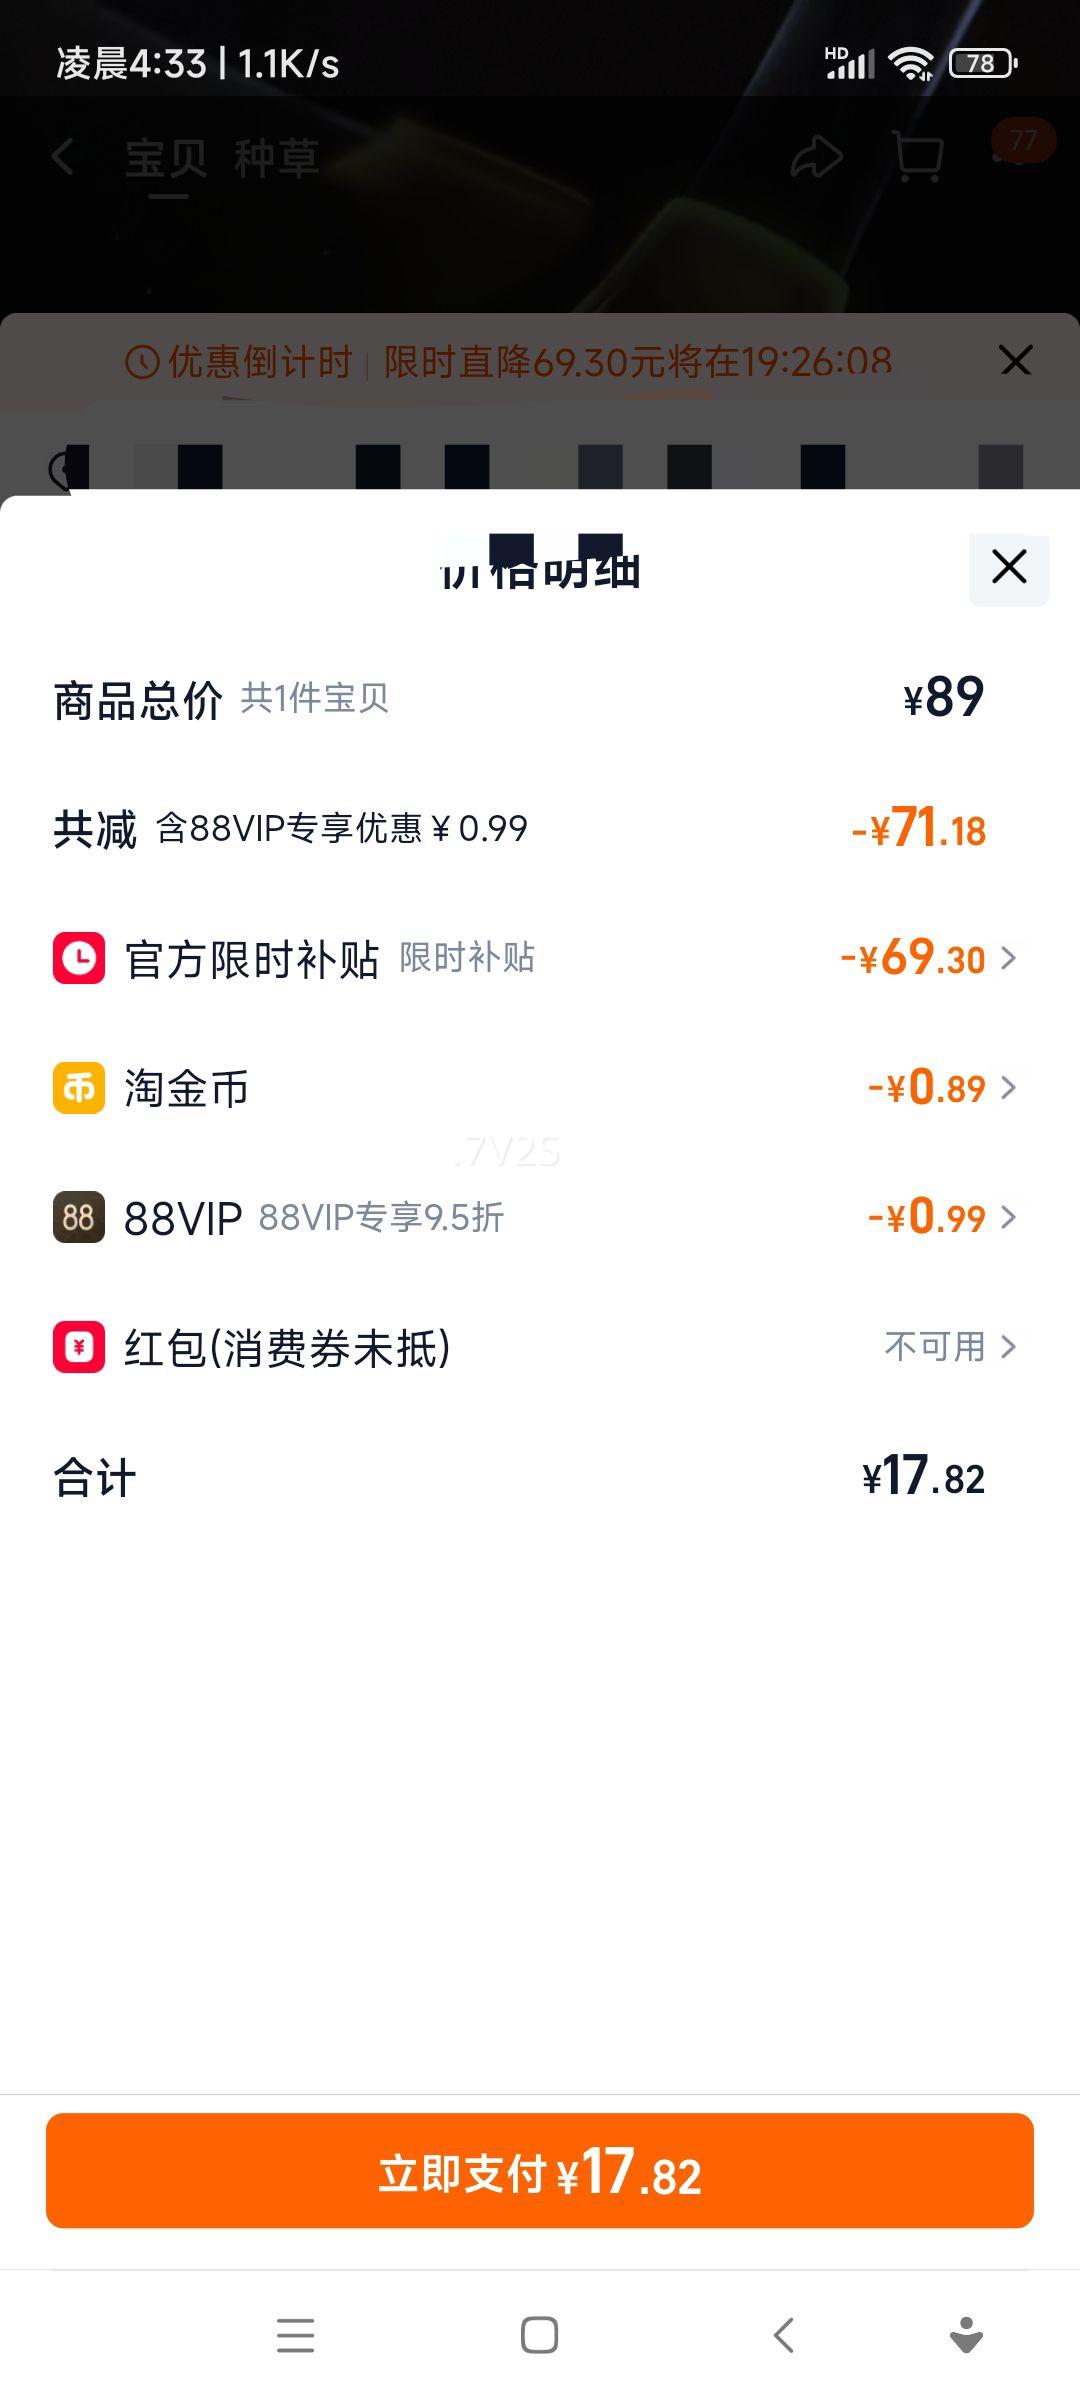Image resolution: width=1080 pixels, height=2400 pixels.
Task: Open unavailable 红包 options
Action: click(x=950, y=1347)
